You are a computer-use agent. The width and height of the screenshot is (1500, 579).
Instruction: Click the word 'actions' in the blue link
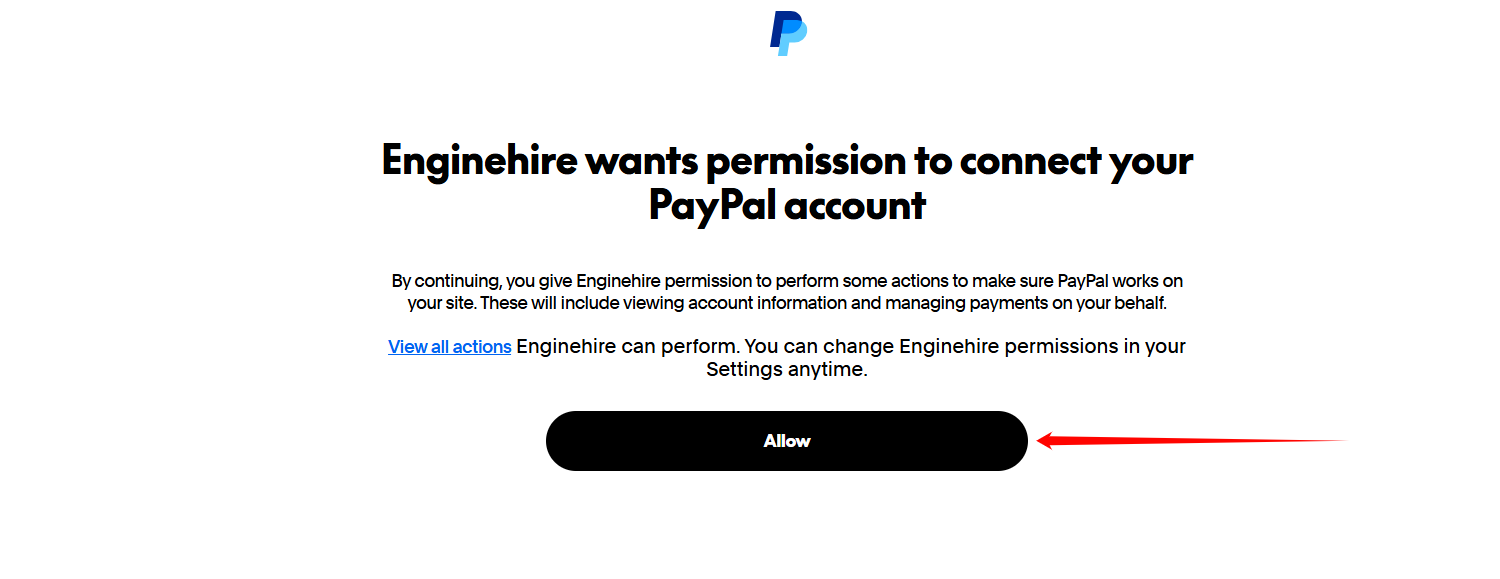(x=482, y=347)
